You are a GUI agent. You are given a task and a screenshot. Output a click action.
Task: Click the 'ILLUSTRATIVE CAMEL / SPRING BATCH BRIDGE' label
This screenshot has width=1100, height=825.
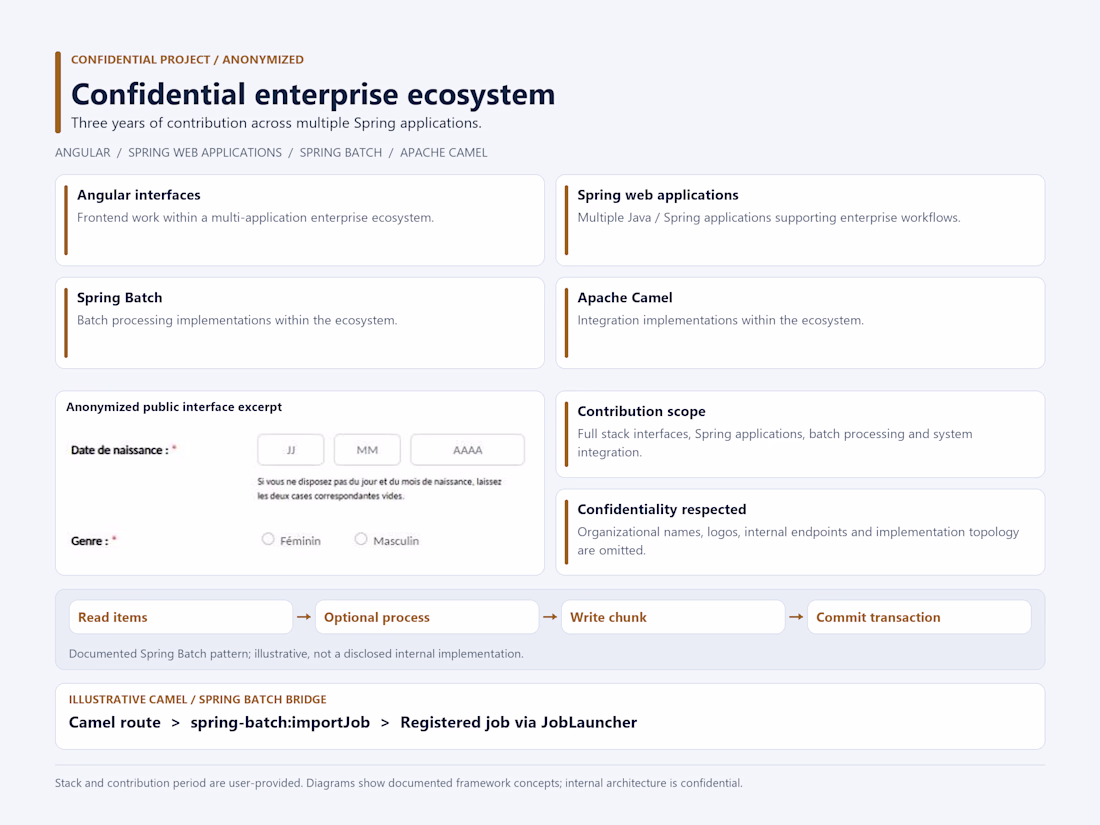point(198,699)
